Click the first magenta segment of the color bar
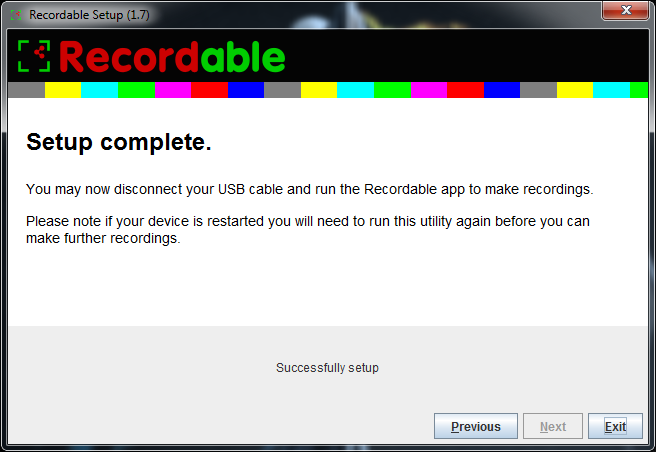The height and width of the screenshot is (452, 656). pyautogui.click(x=173, y=90)
